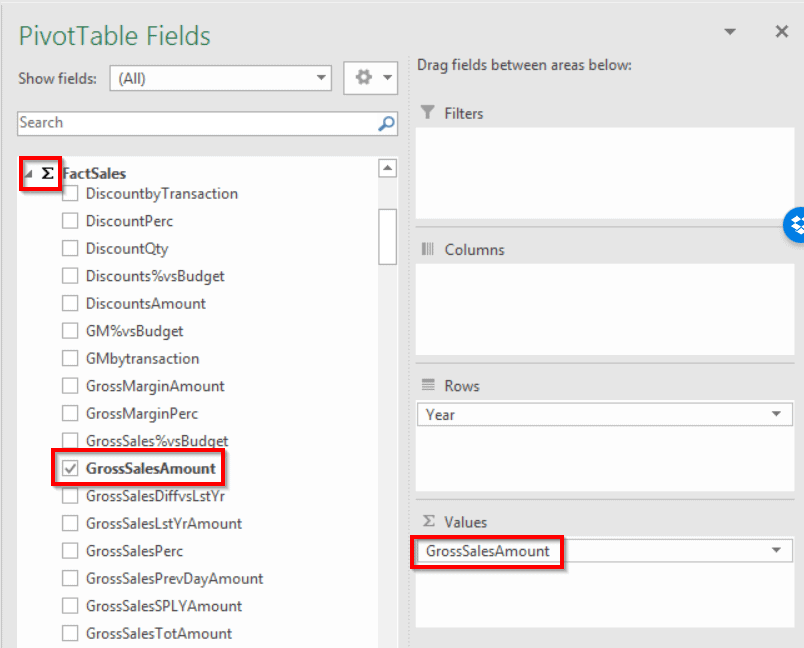
Task: Click the search magnifier icon
Action: coord(386,124)
